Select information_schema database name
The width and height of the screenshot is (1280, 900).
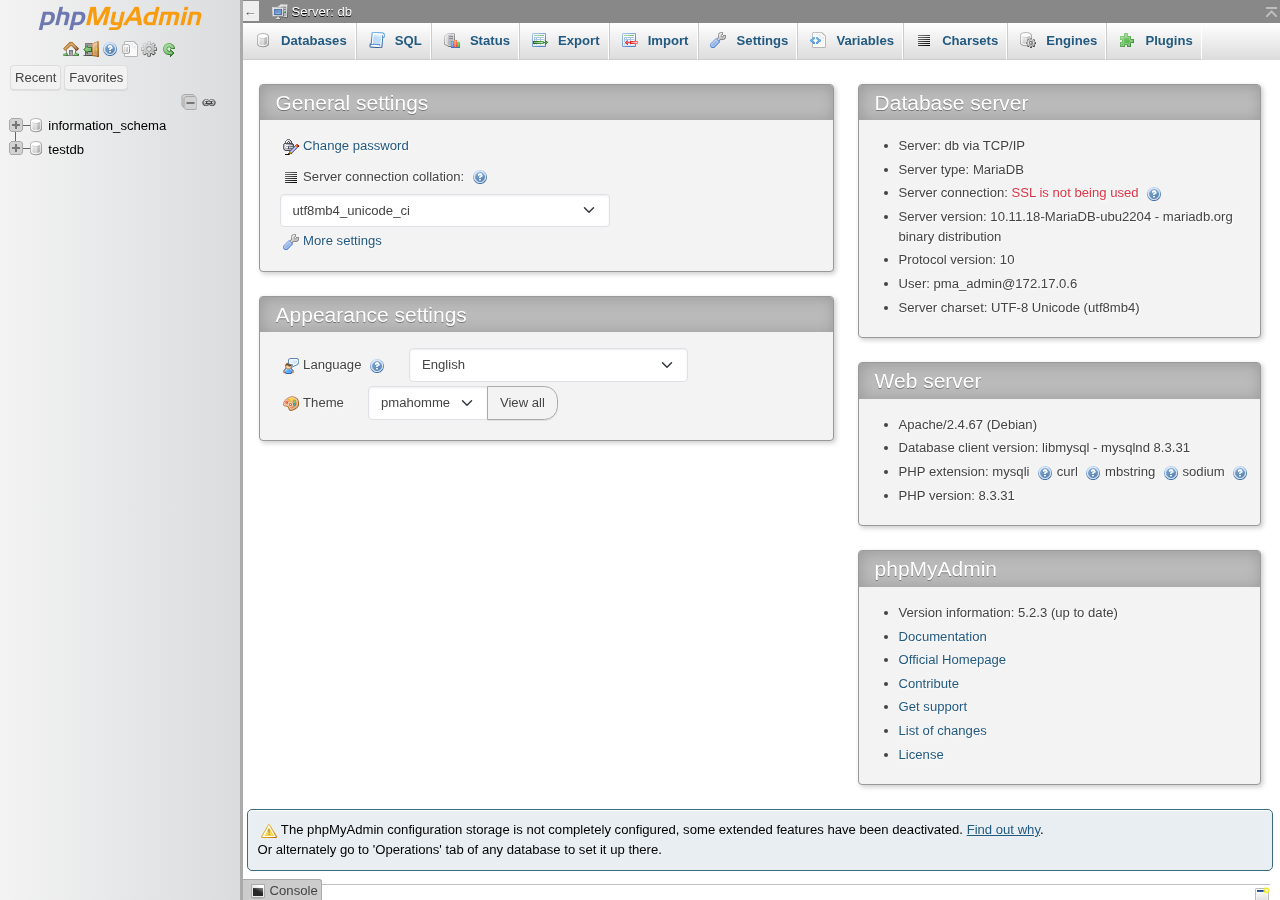(107, 126)
